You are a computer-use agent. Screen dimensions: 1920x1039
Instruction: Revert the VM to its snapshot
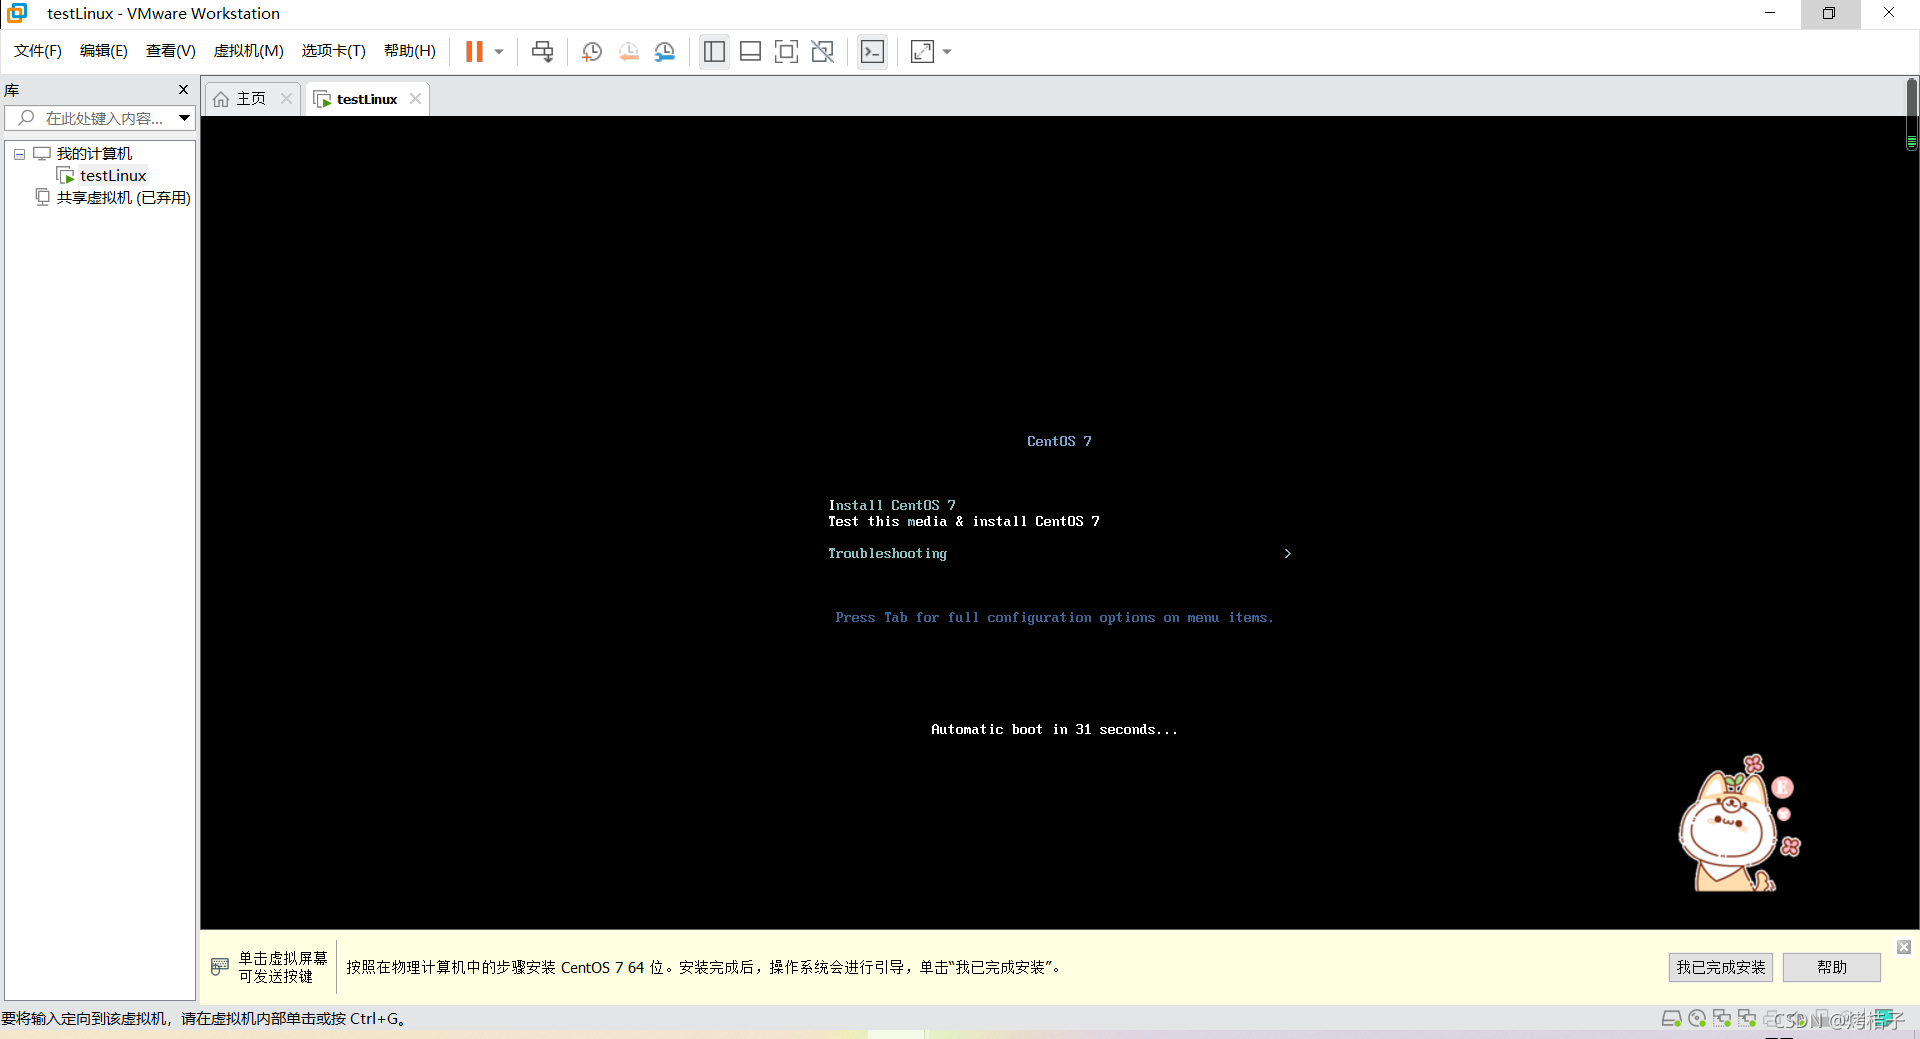tap(628, 52)
